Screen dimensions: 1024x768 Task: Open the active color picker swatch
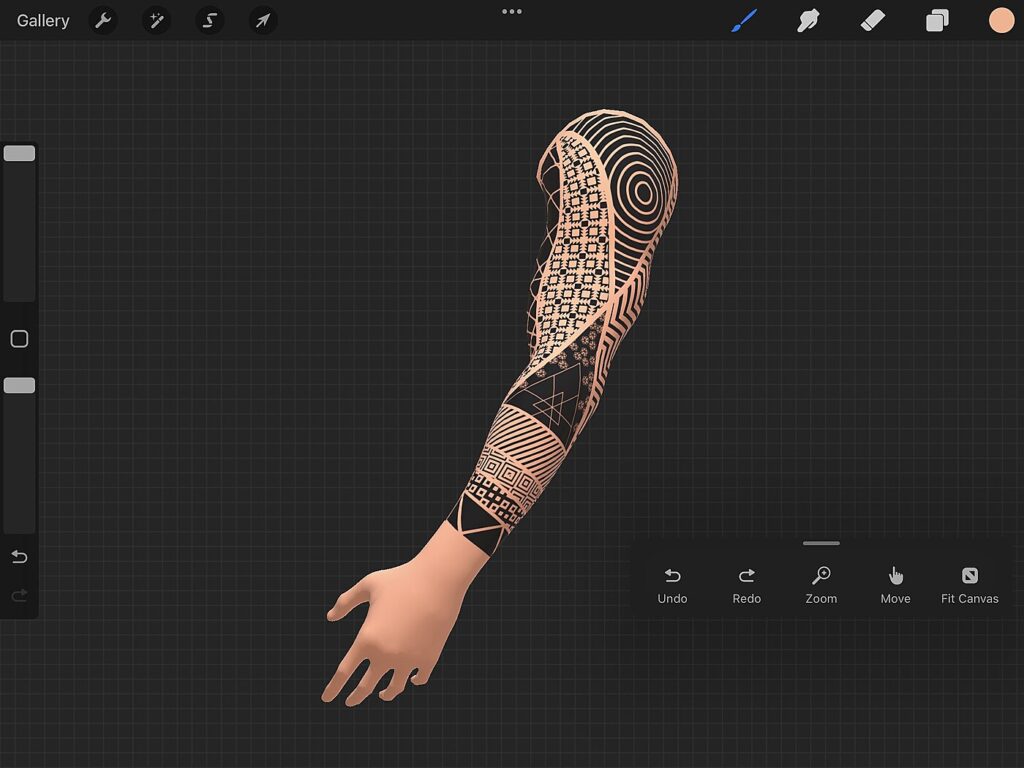(1001, 20)
